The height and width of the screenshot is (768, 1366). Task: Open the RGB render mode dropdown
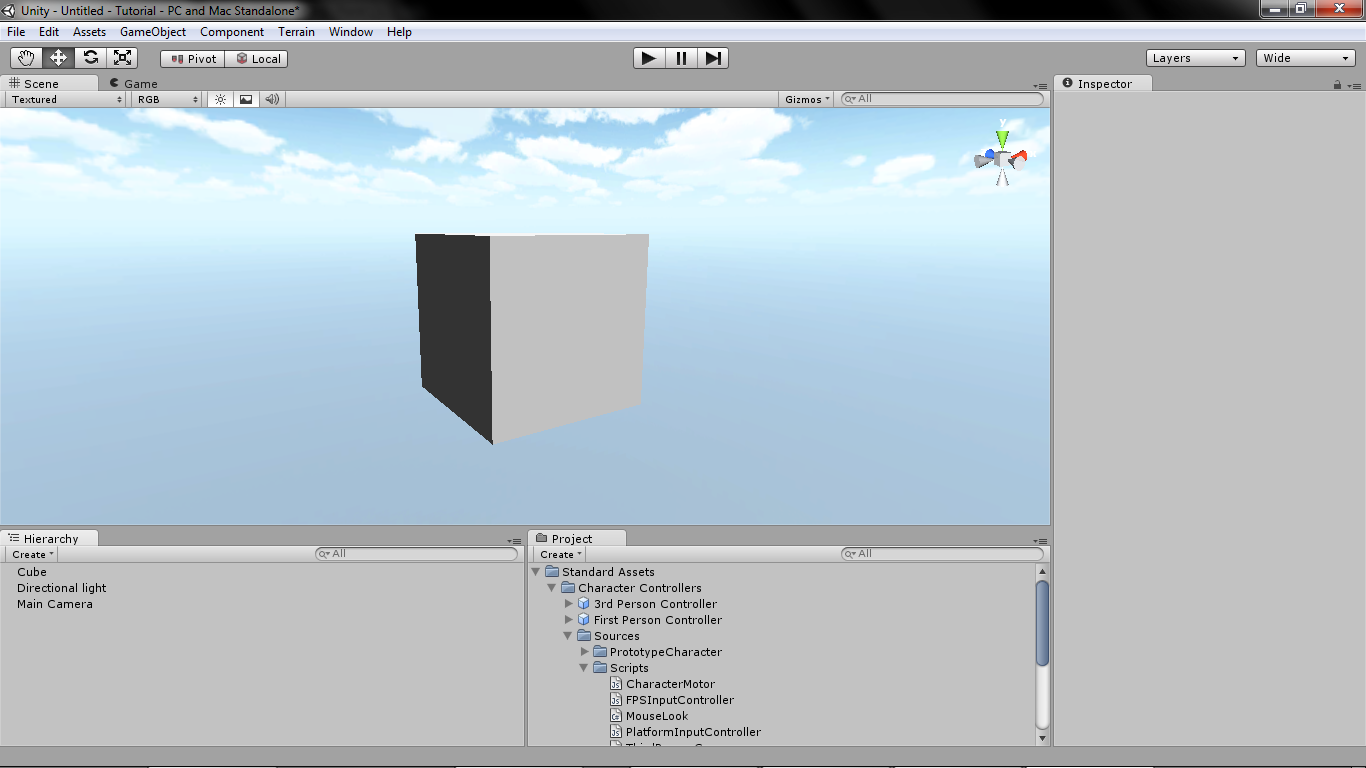tap(168, 99)
